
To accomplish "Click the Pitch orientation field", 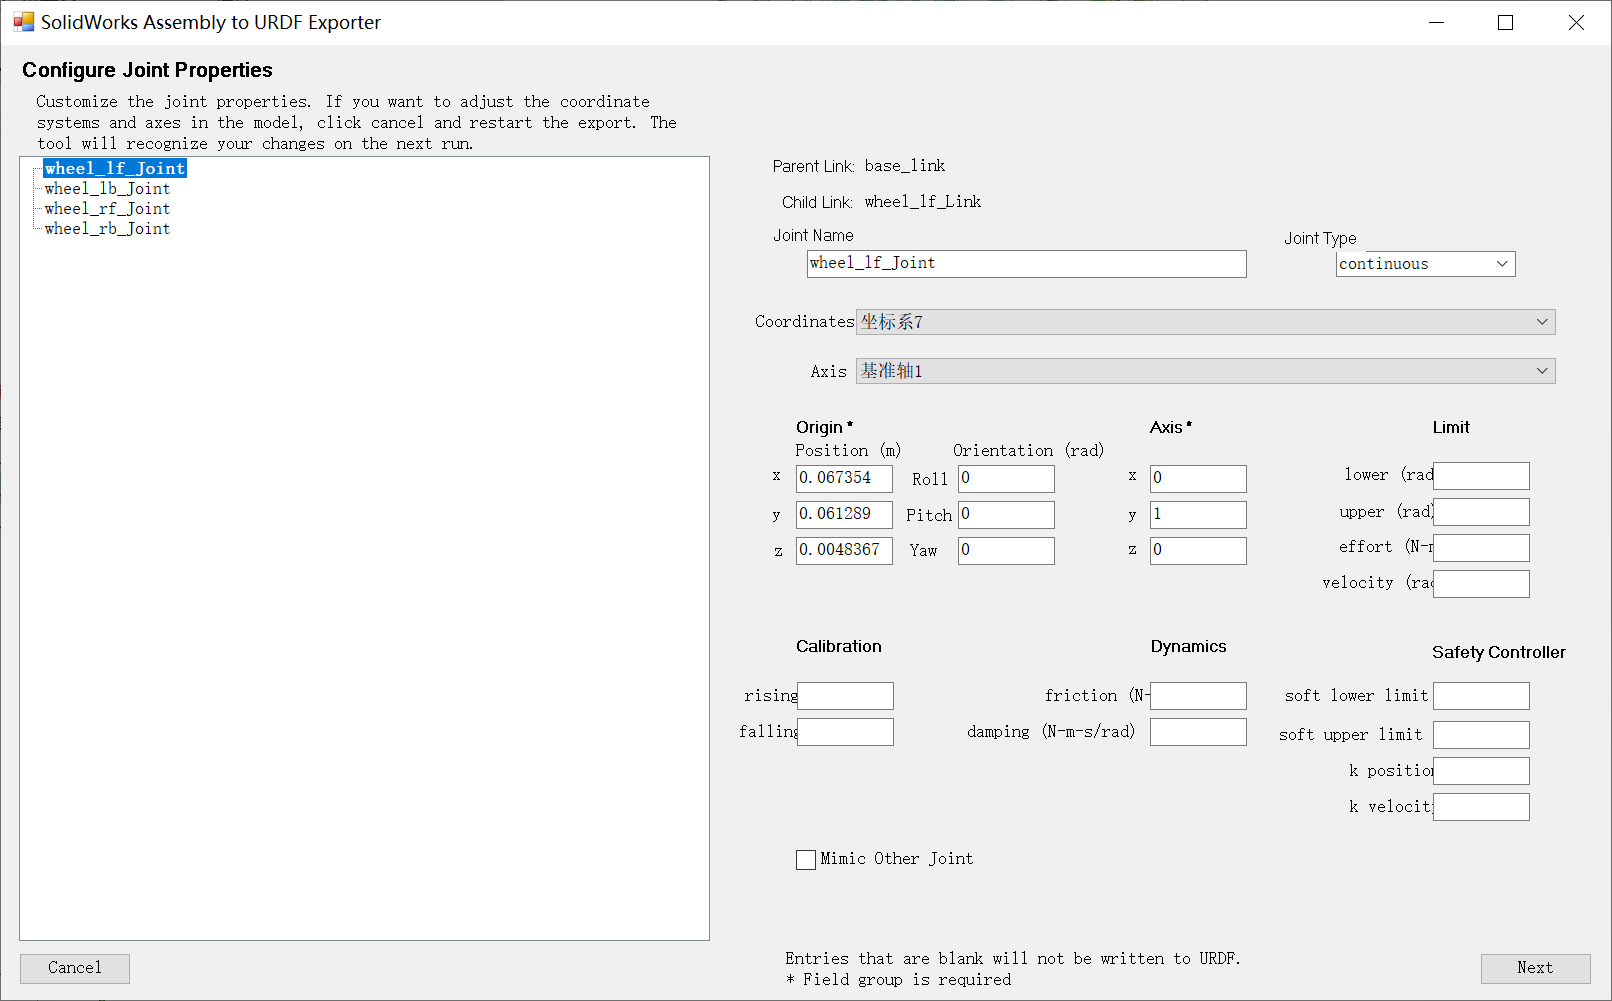I will pyautogui.click(x=1006, y=515).
